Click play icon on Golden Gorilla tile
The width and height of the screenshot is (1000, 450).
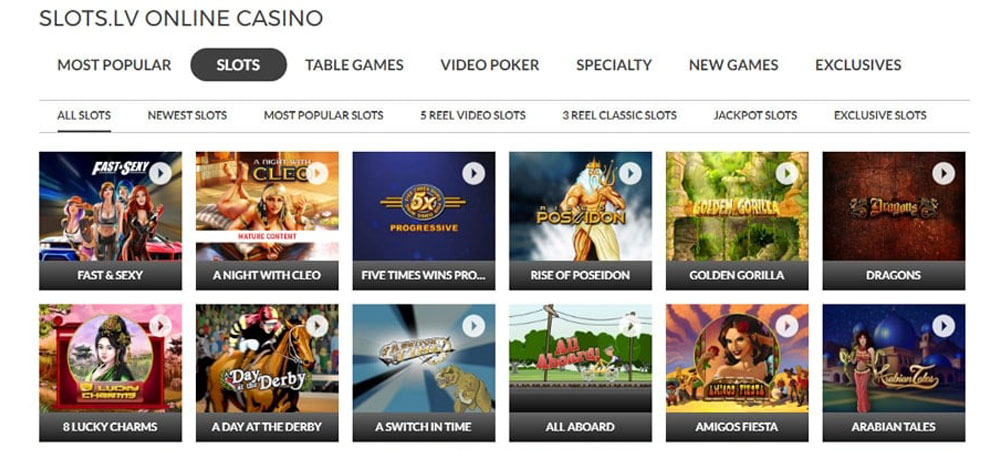[787, 173]
